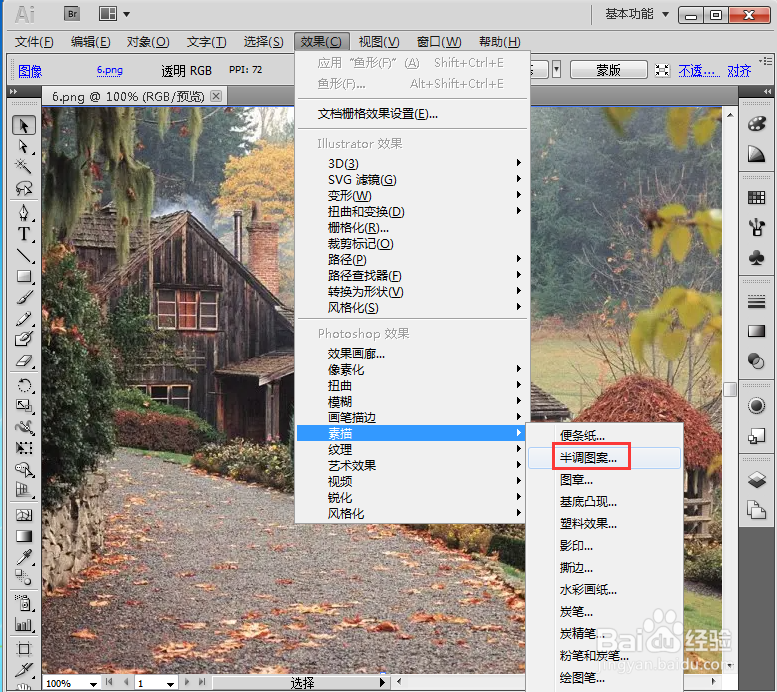Image resolution: width=777 pixels, height=692 pixels.
Task: Expand the SVG 滤镜(G) submenu
Action: (x=412, y=179)
